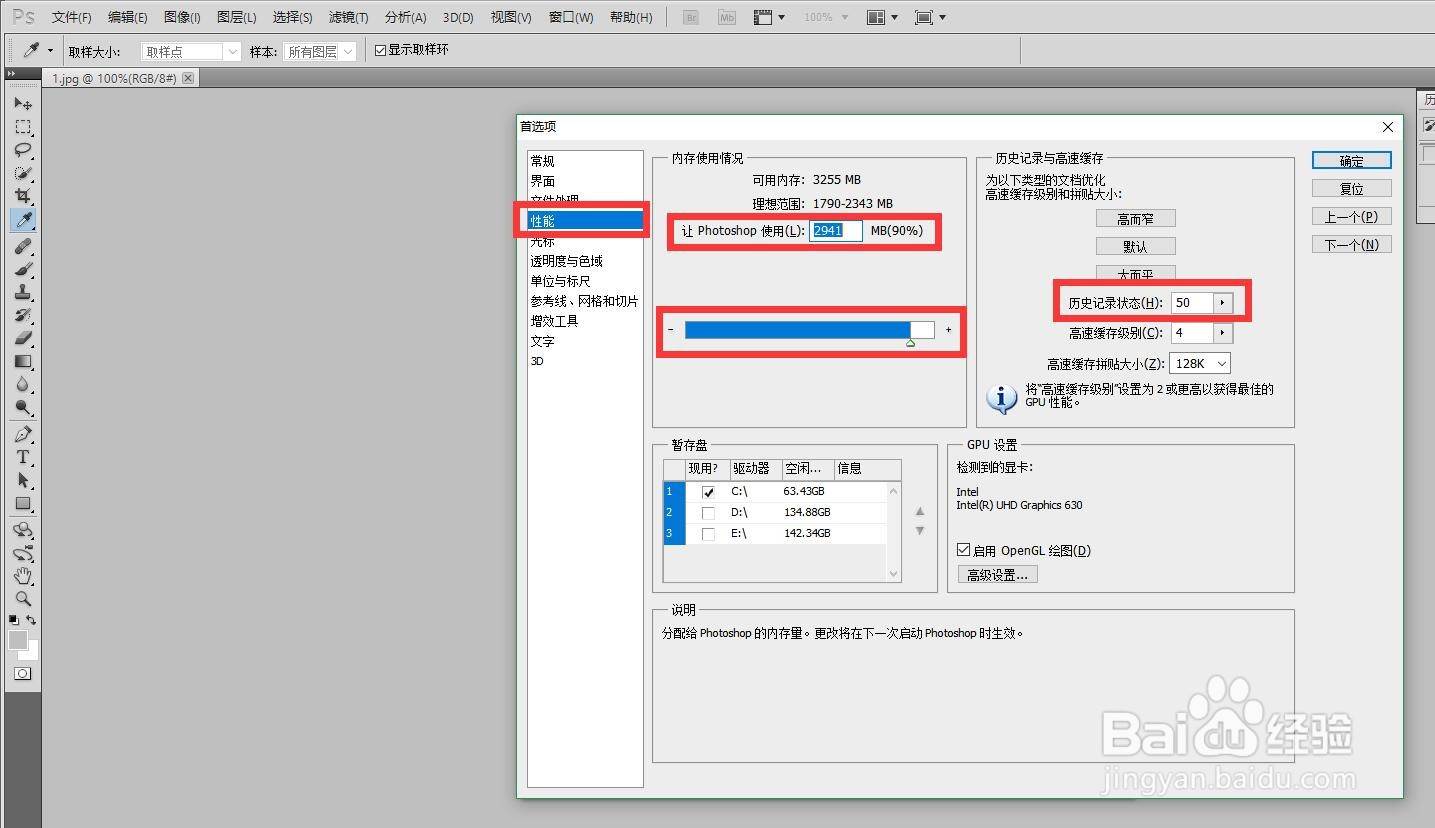Image resolution: width=1435 pixels, height=828 pixels.
Task: Click the Photoshop memory MB input field
Action: click(836, 230)
